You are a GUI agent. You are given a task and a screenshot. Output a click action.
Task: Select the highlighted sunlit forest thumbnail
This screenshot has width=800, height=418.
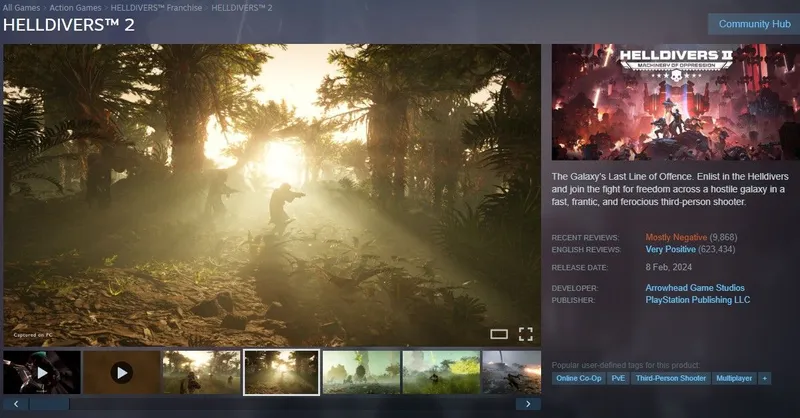click(282, 373)
